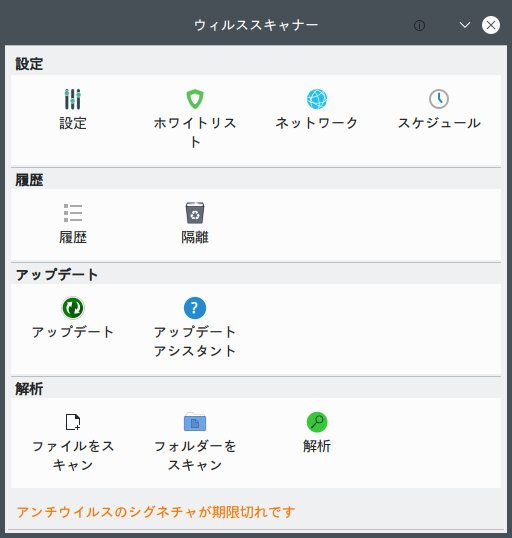Click the green 解析 magnifier icon
This screenshot has height=538, width=512.
coord(317,422)
